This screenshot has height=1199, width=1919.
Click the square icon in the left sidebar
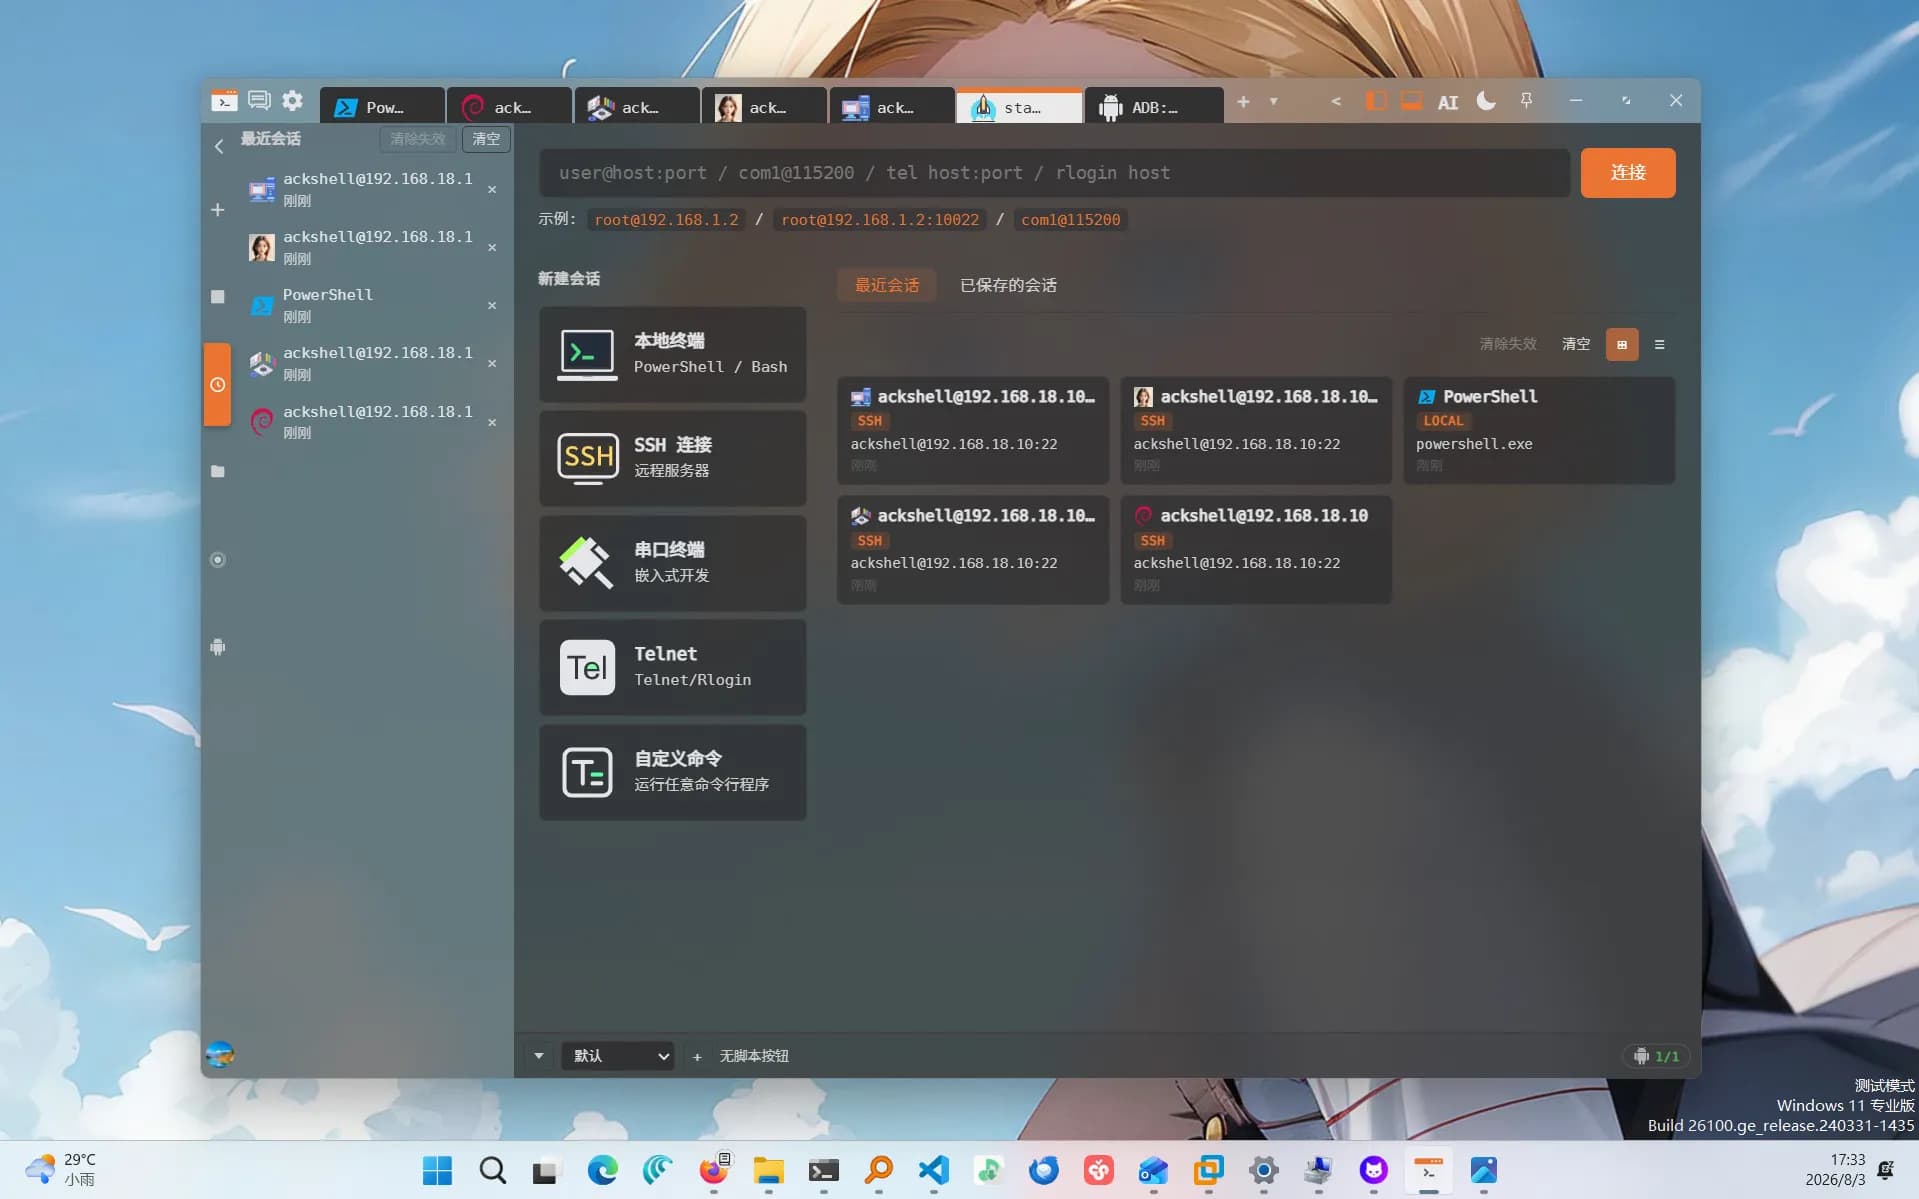(217, 297)
